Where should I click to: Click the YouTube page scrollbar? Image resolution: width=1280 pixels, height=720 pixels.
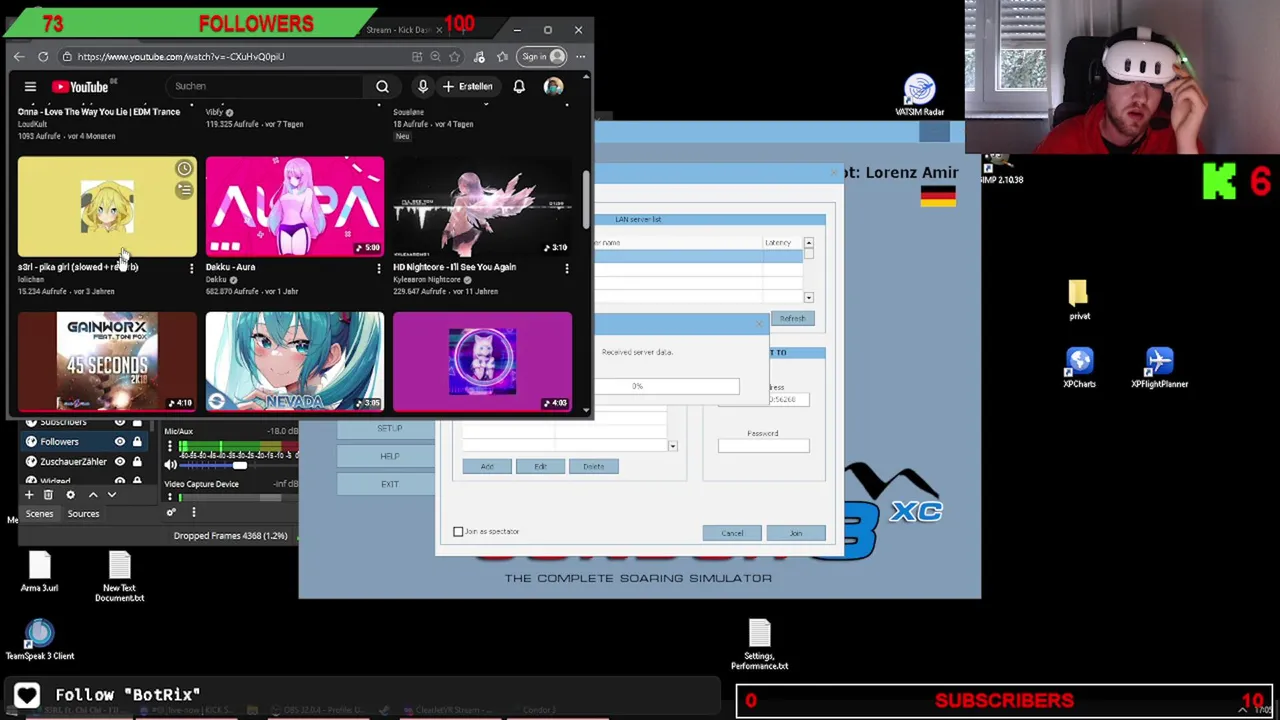click(x=587, y=198)
